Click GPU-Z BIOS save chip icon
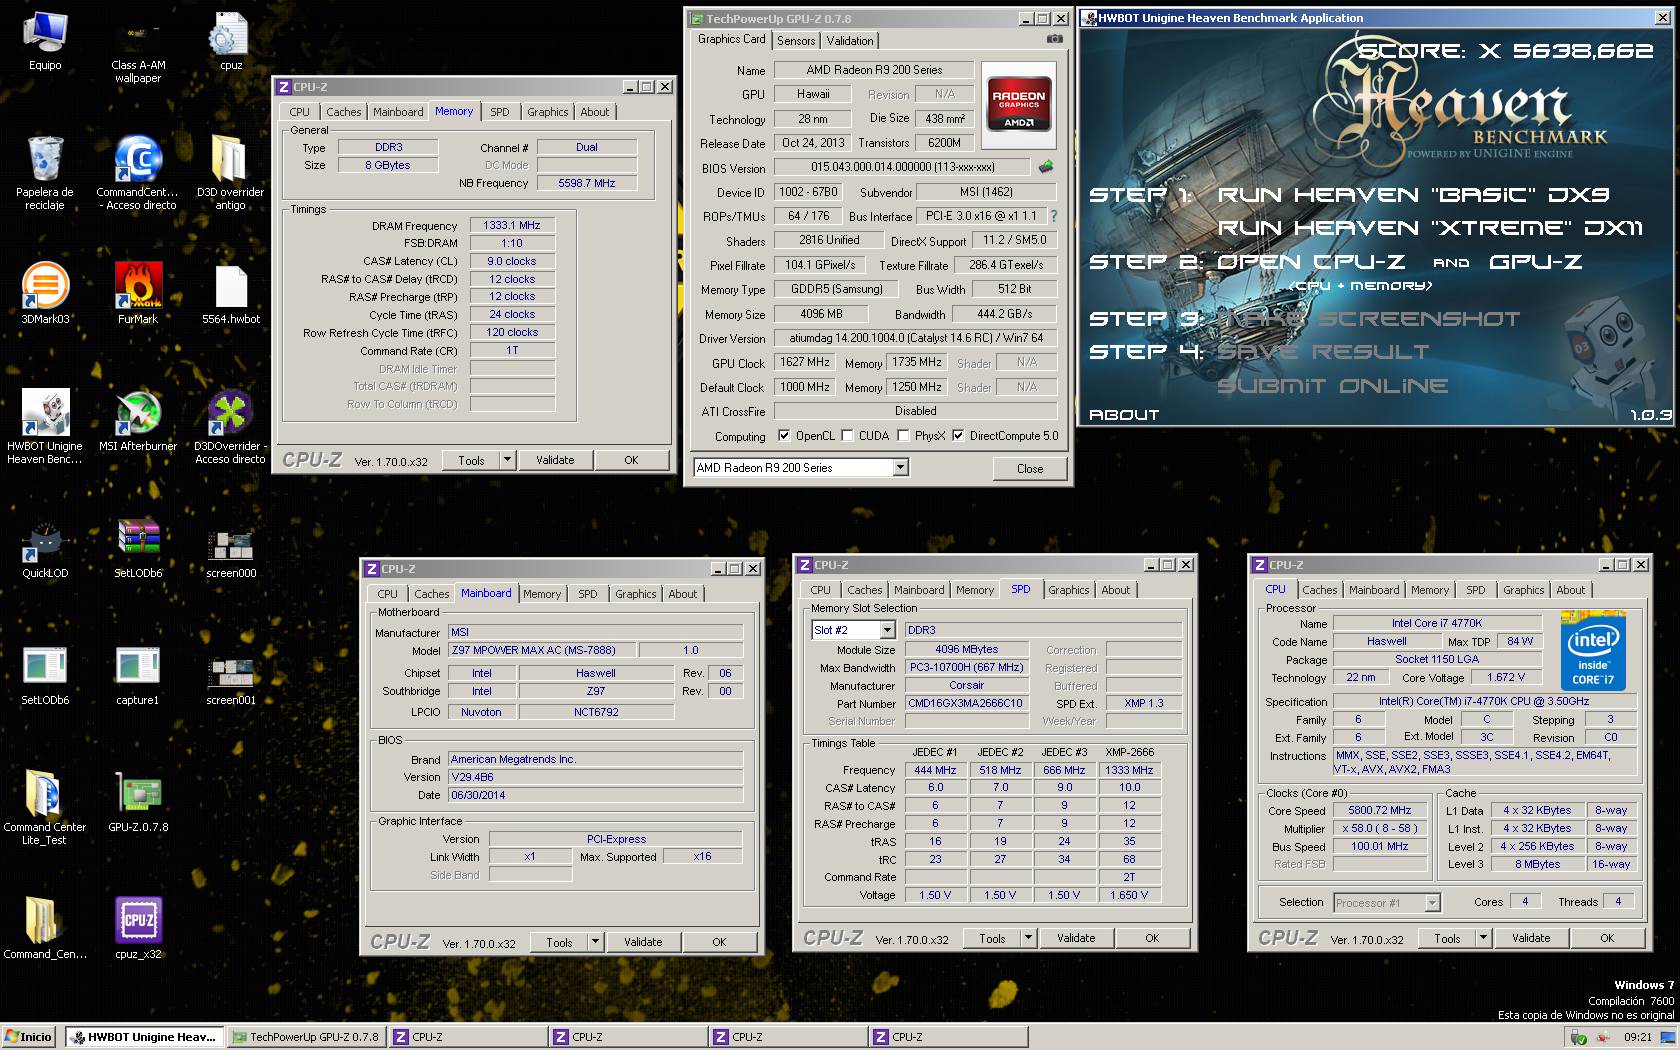1680x1050 pixels. 1046,167
